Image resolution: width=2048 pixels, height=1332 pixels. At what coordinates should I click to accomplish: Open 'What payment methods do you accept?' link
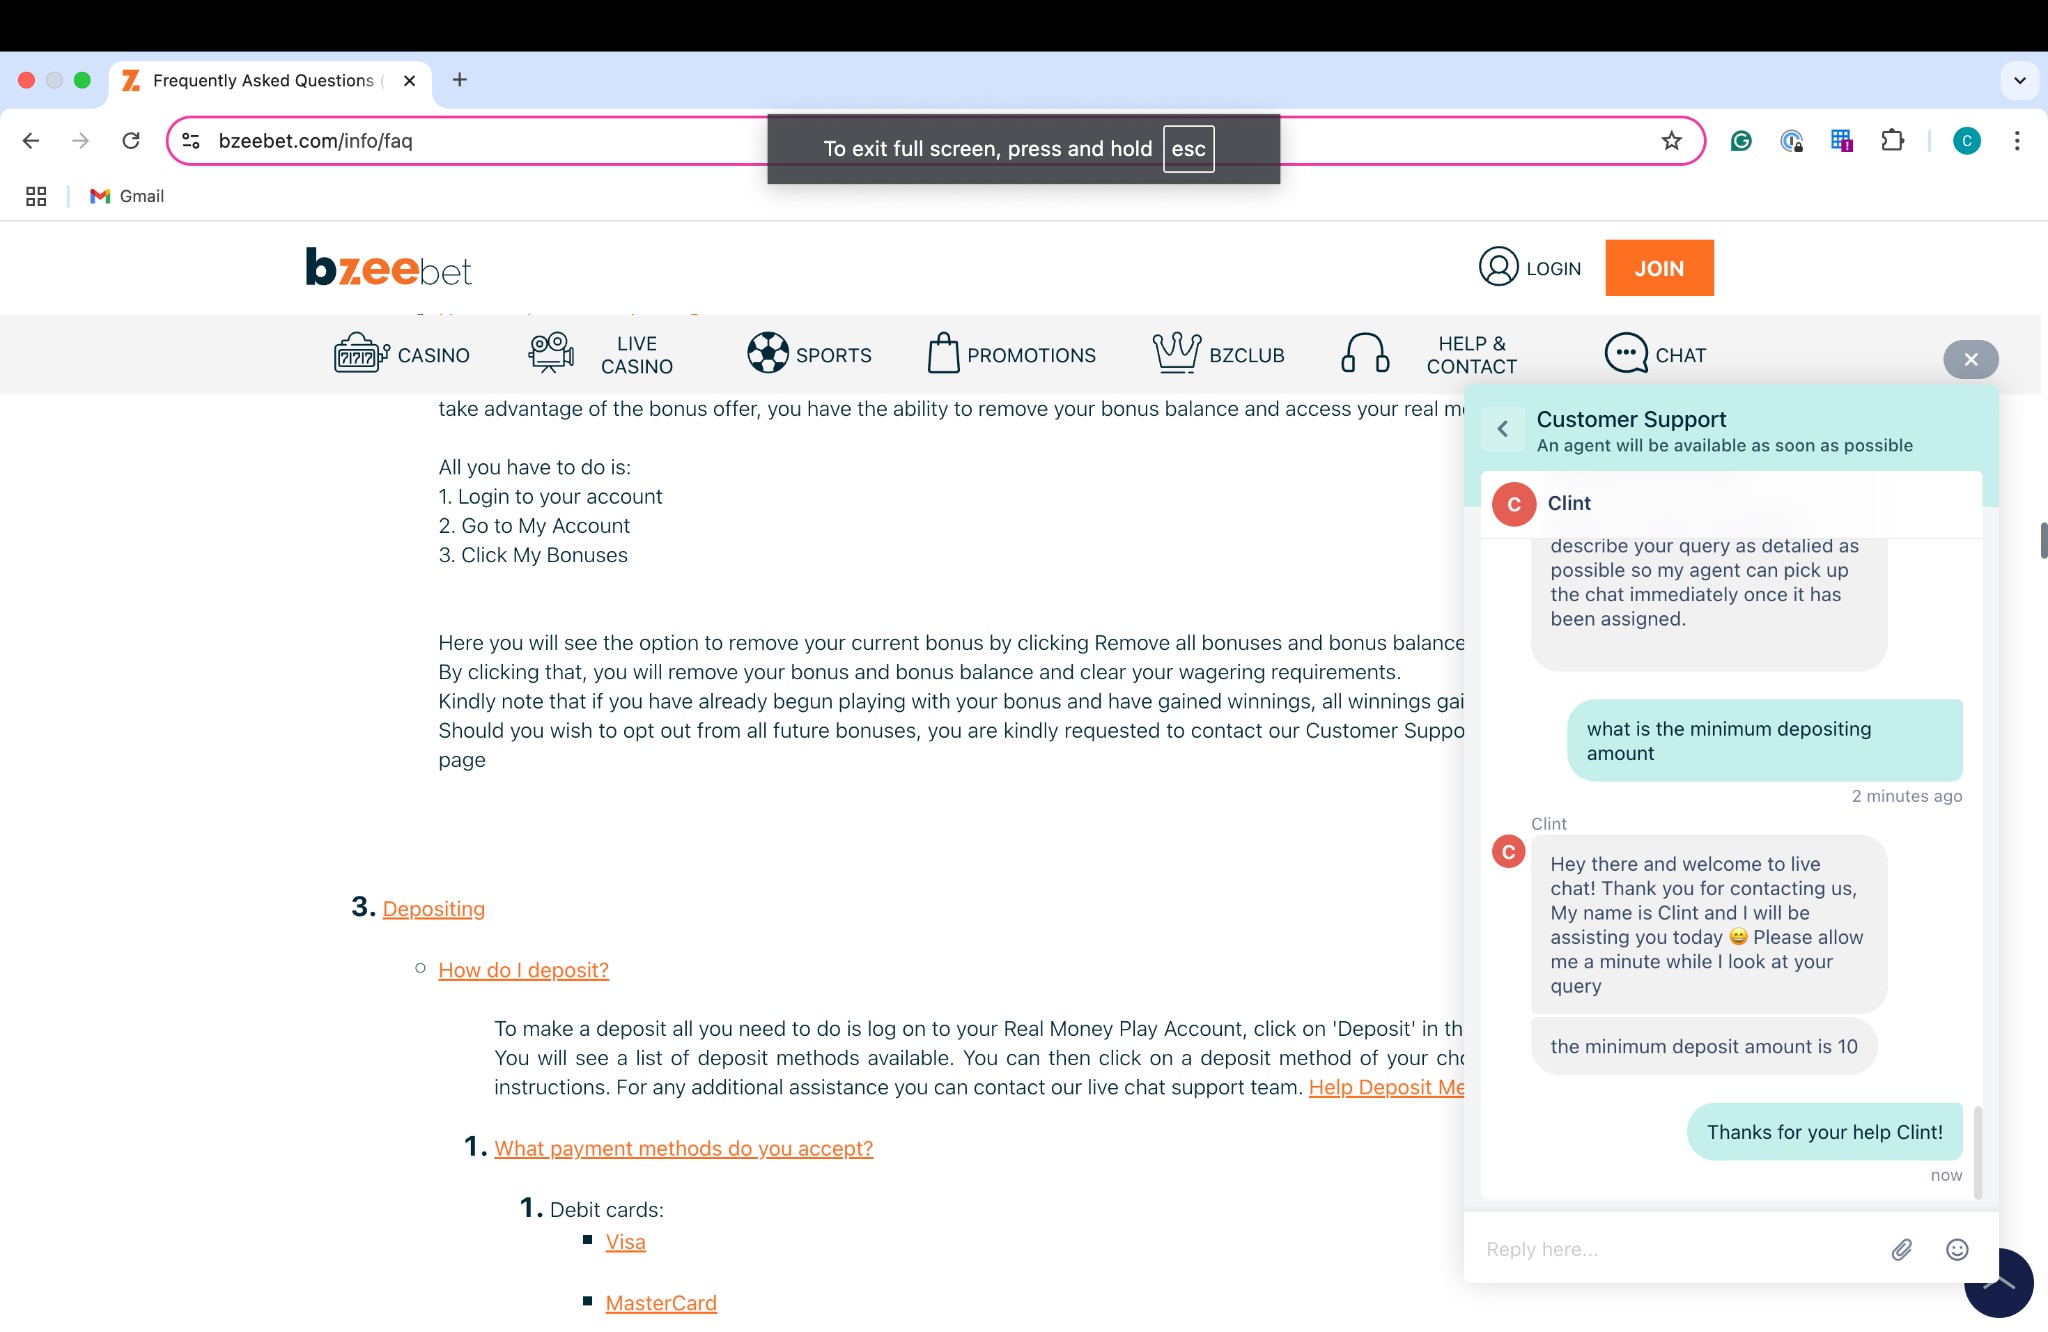coord(683,1149)
